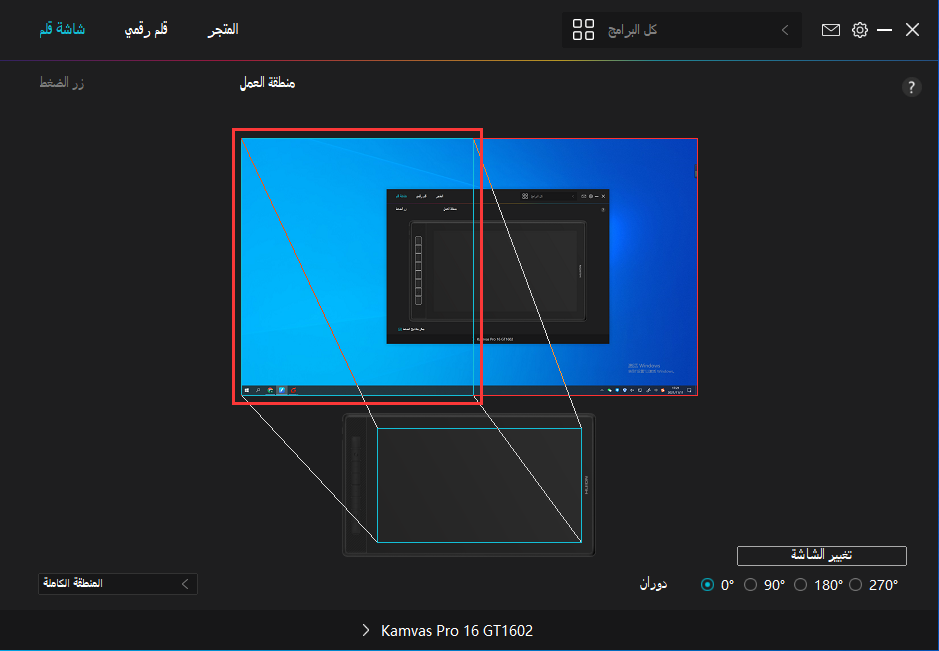Click the tablet working area preview
Viewport: 939px width, 651px height.
479,485
